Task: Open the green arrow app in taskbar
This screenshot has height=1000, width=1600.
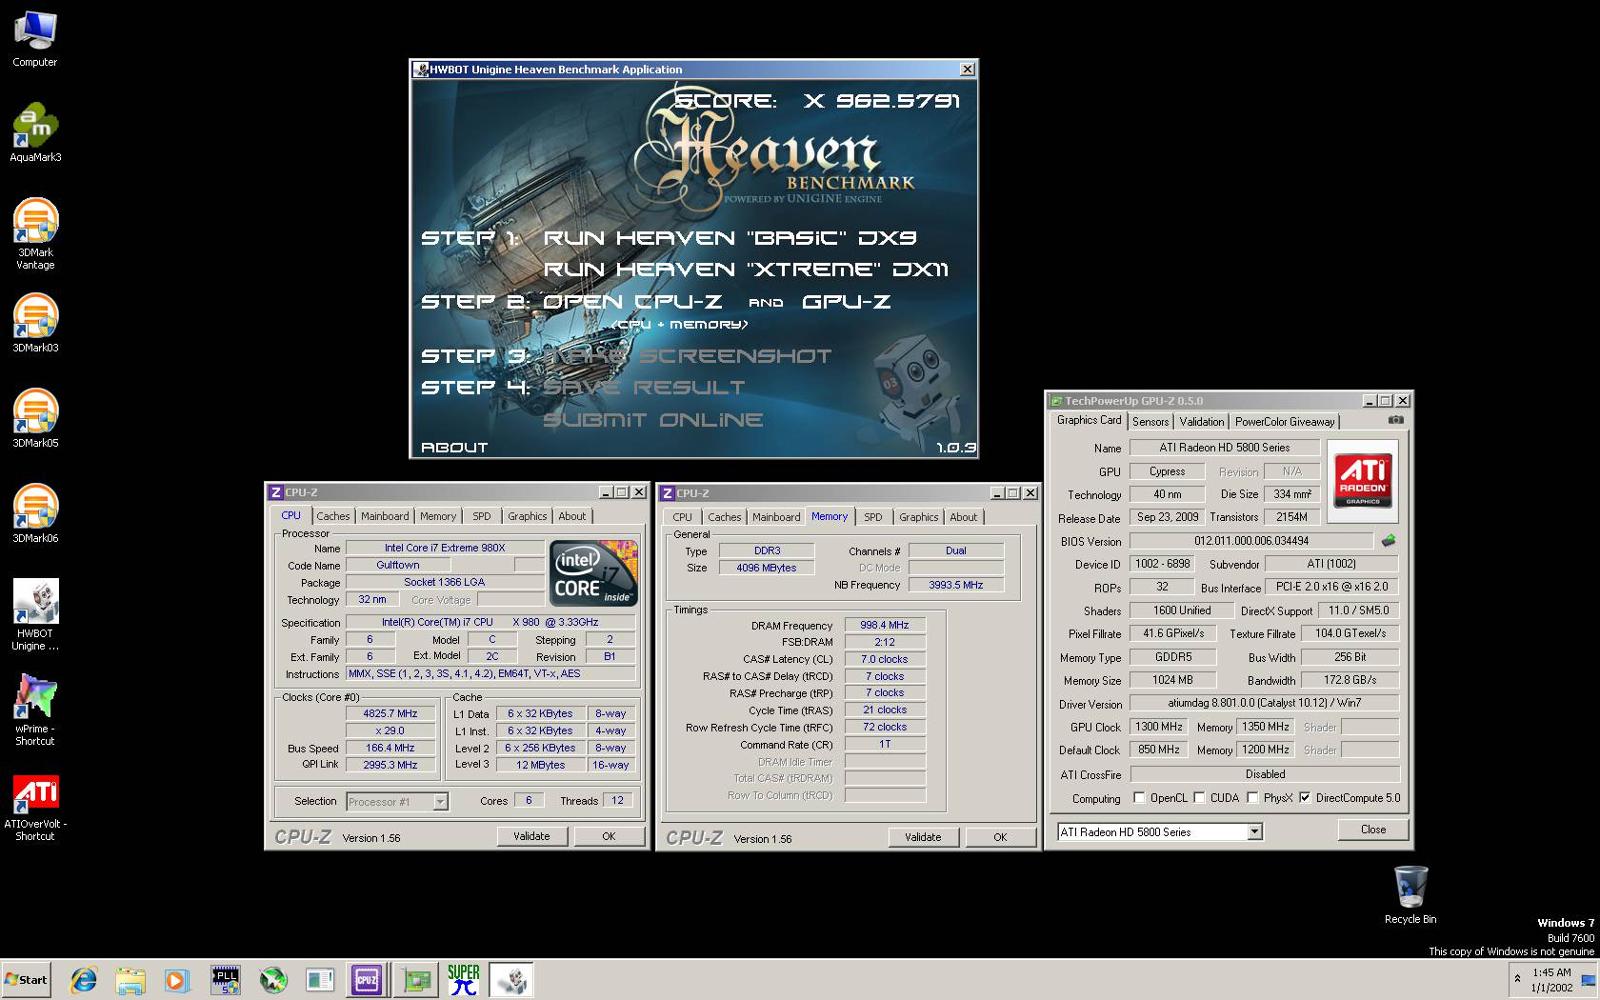Action: [x=273, y=980]
